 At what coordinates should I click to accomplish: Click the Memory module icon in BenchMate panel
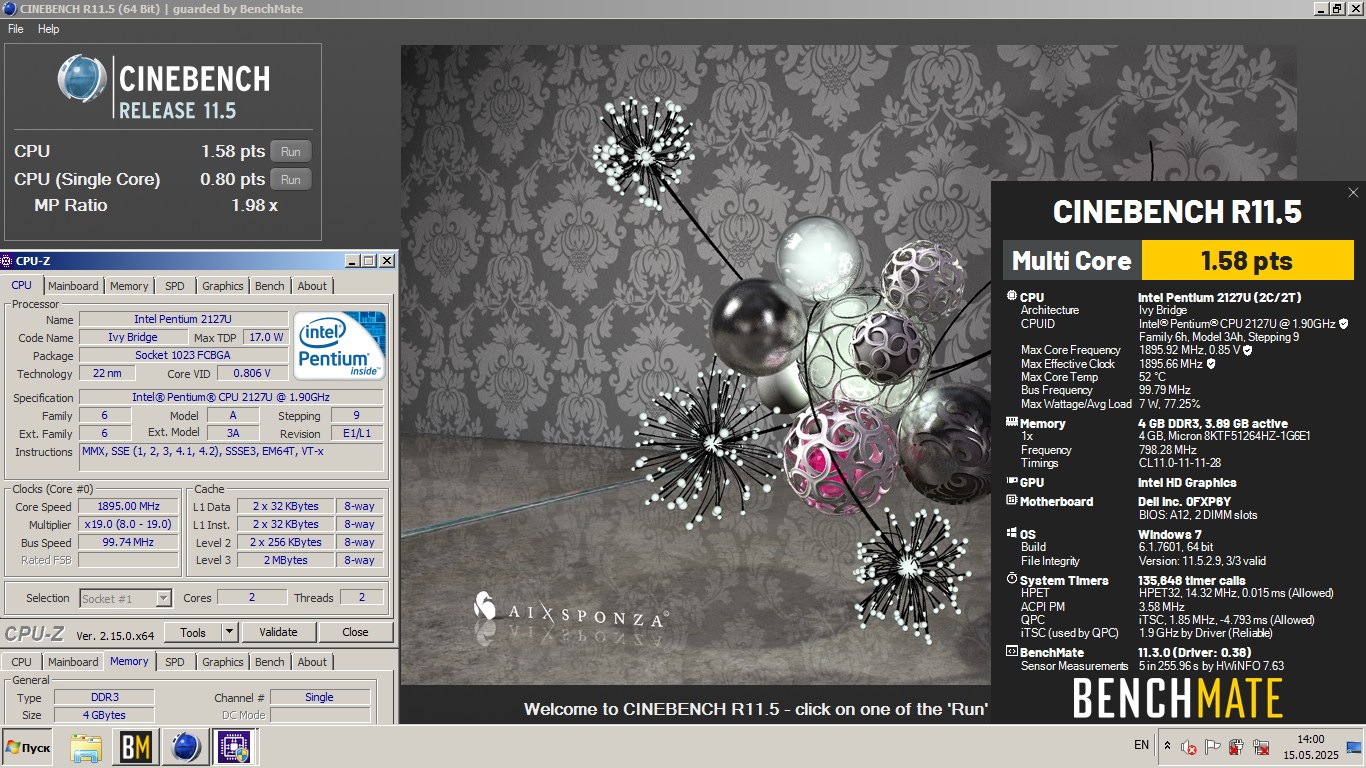pos(1011,423)
